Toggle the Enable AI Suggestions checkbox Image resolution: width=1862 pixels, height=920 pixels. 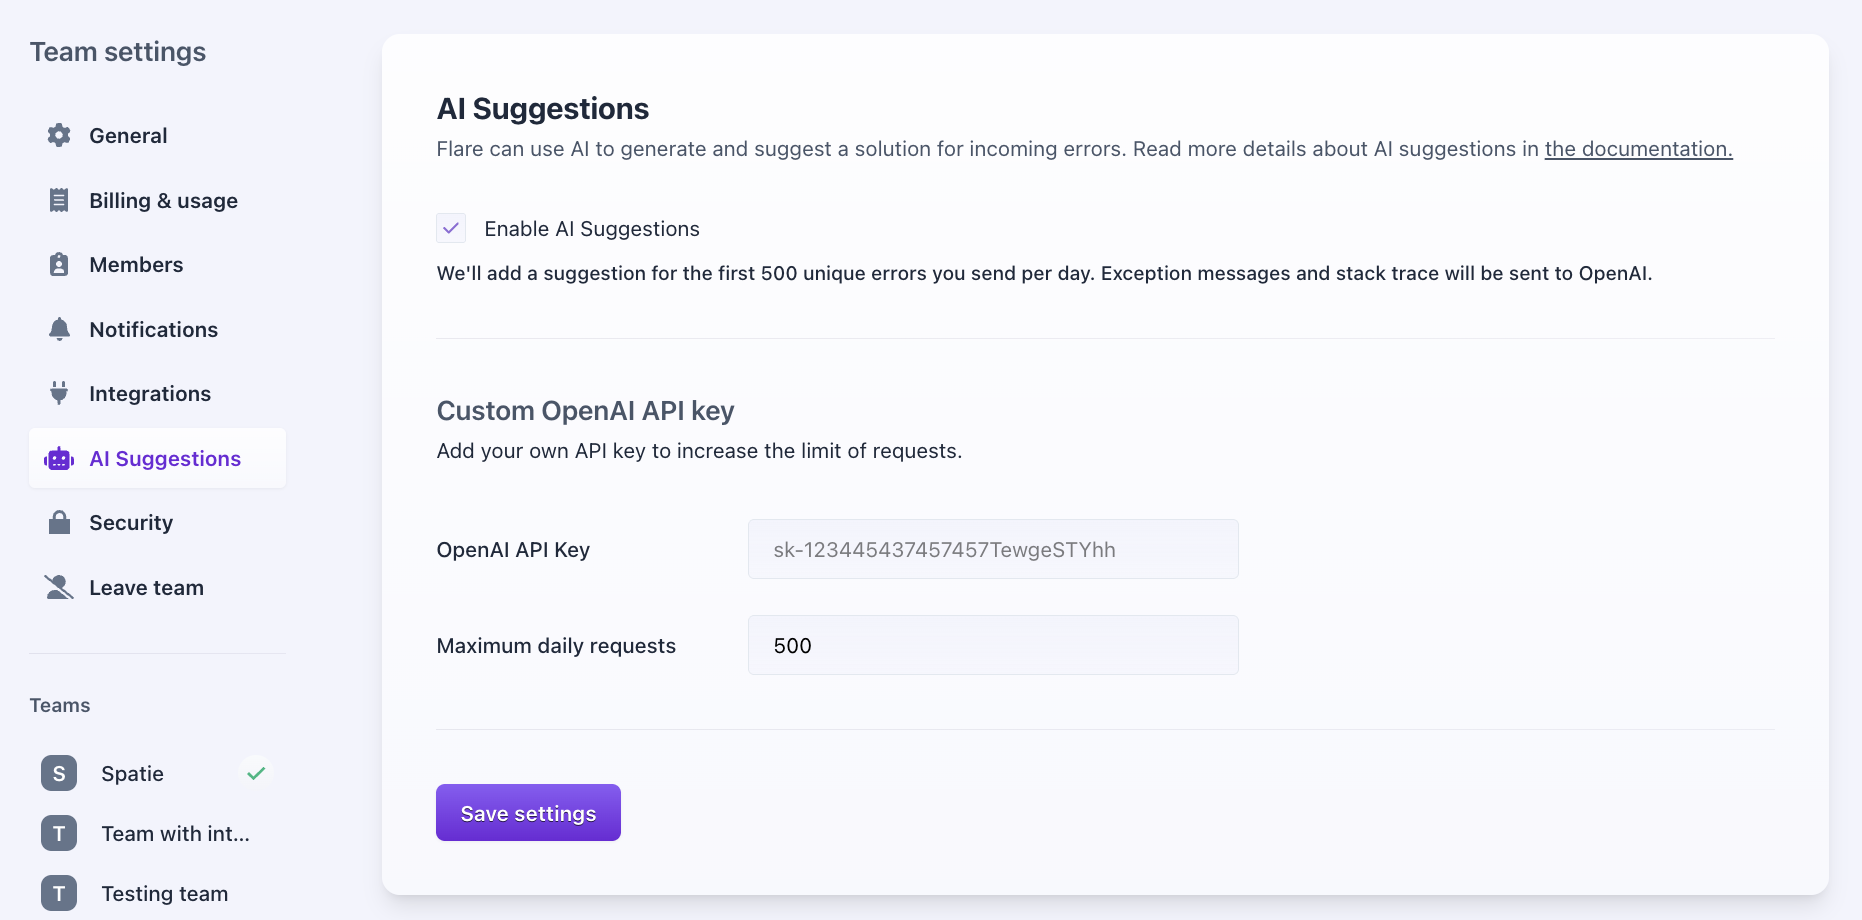coord(451,228)
